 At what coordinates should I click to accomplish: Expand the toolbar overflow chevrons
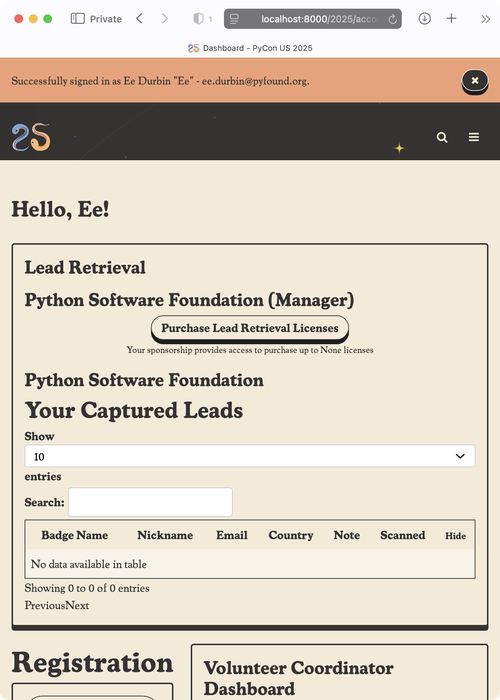485,19
